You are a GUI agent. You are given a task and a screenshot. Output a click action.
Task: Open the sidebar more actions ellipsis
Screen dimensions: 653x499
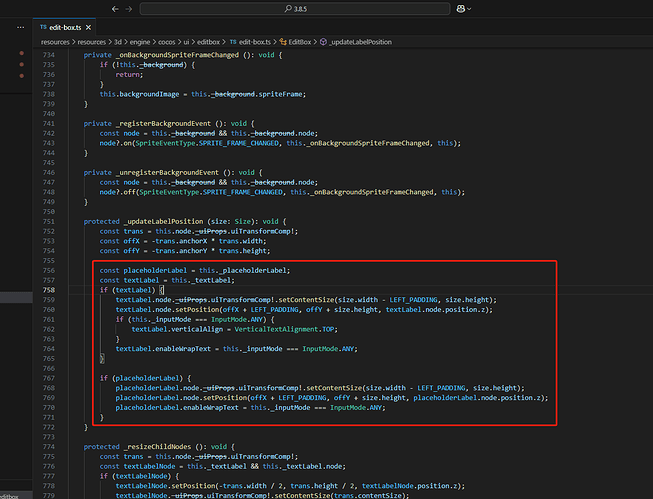click(20, 27)
